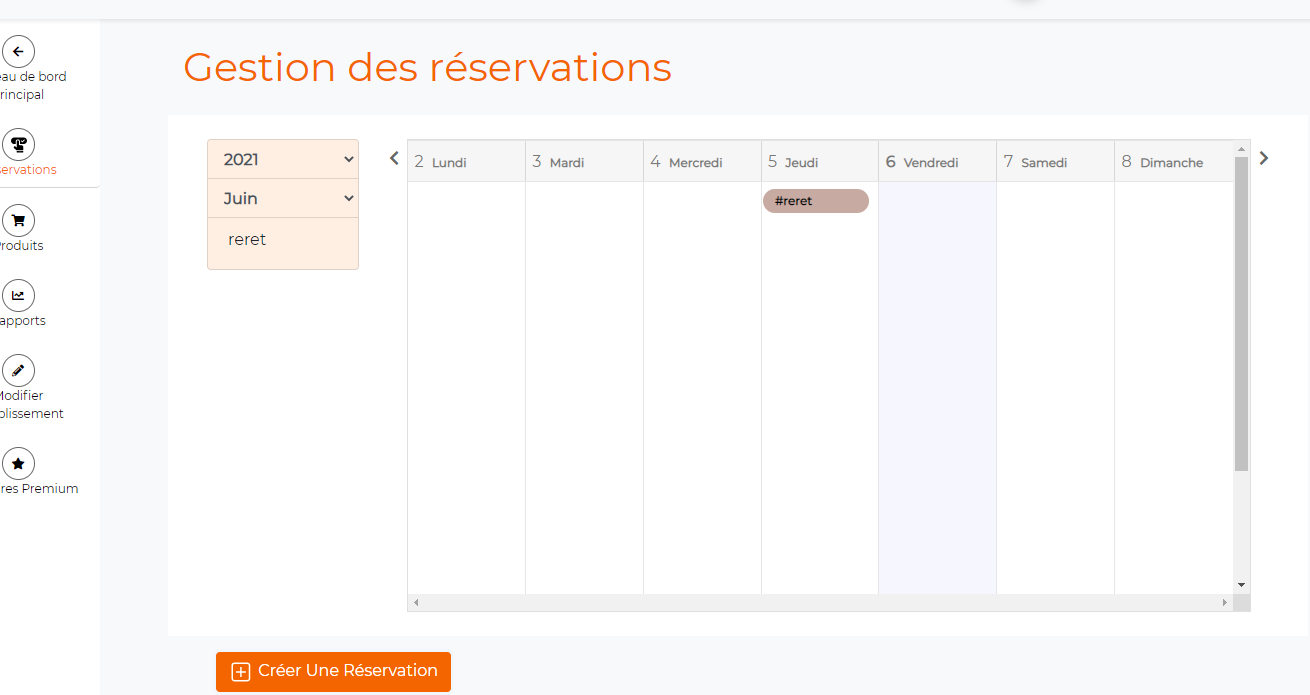The image size is (1310, 695).
Task: Click the calendar vertical scrollbar thumb
Action: pos(1241,313)
